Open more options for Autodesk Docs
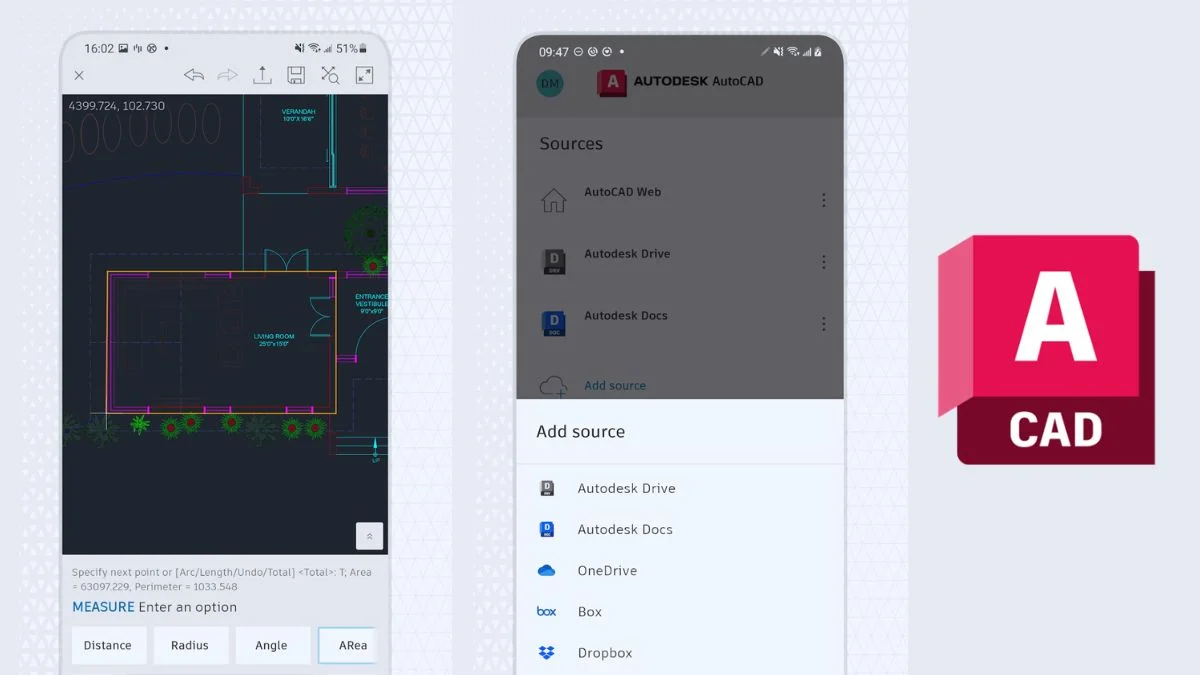 (x=824, y=324)
